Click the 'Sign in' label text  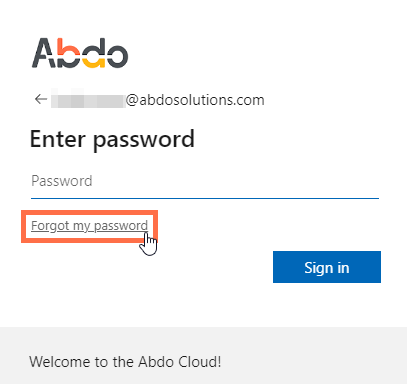[x=327, y=268]
